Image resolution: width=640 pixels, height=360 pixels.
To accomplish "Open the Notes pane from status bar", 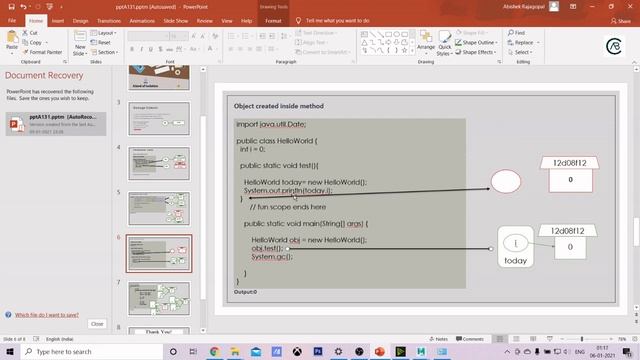I will point(439,339).
